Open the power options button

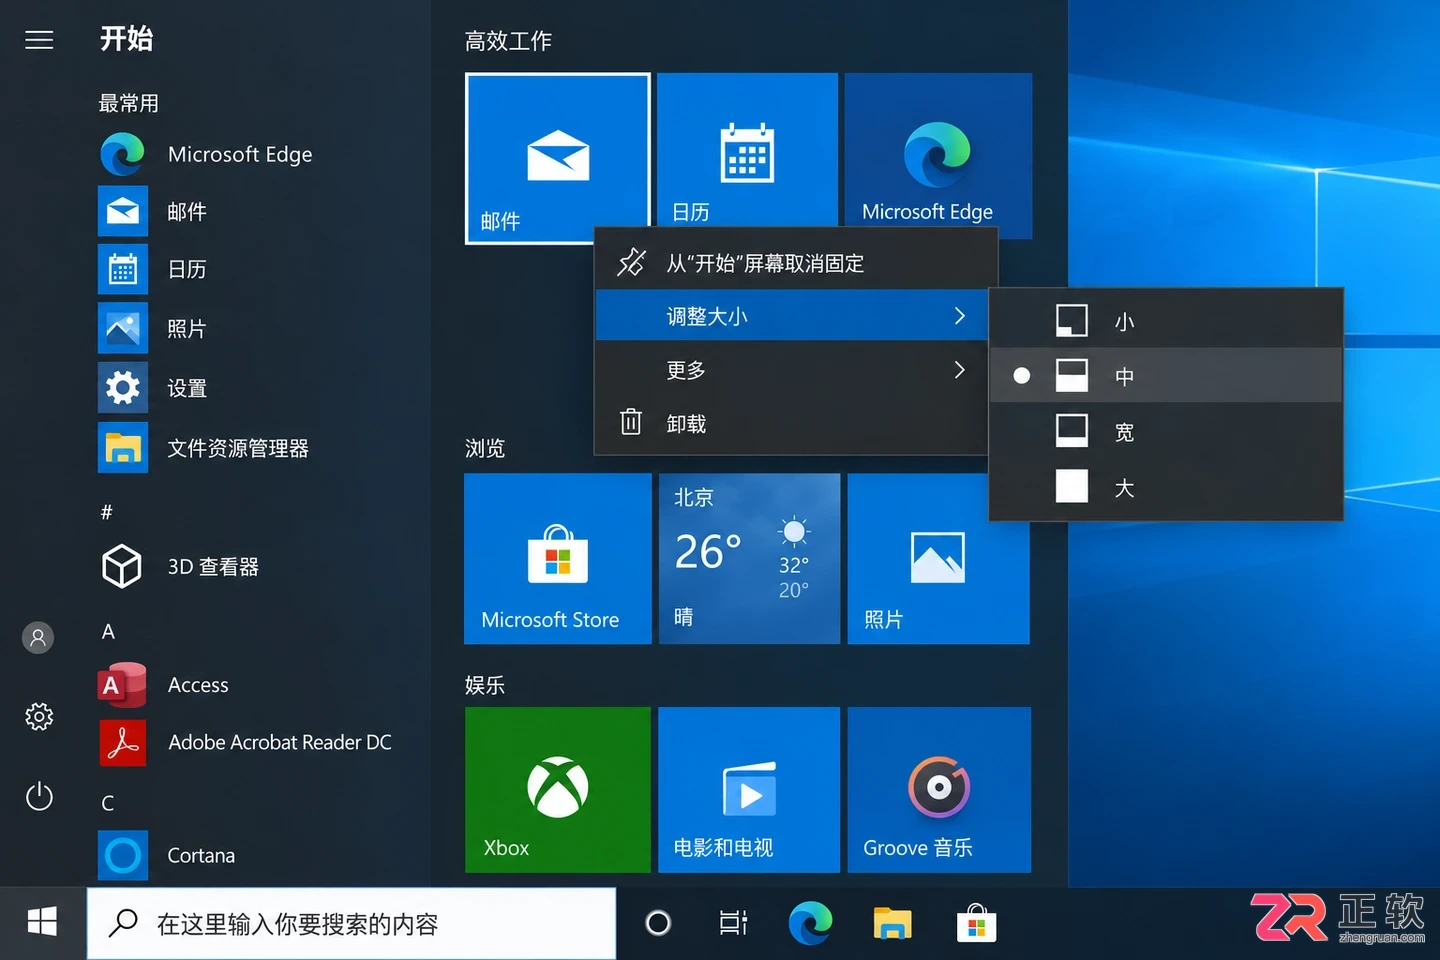tap(39, 797)
